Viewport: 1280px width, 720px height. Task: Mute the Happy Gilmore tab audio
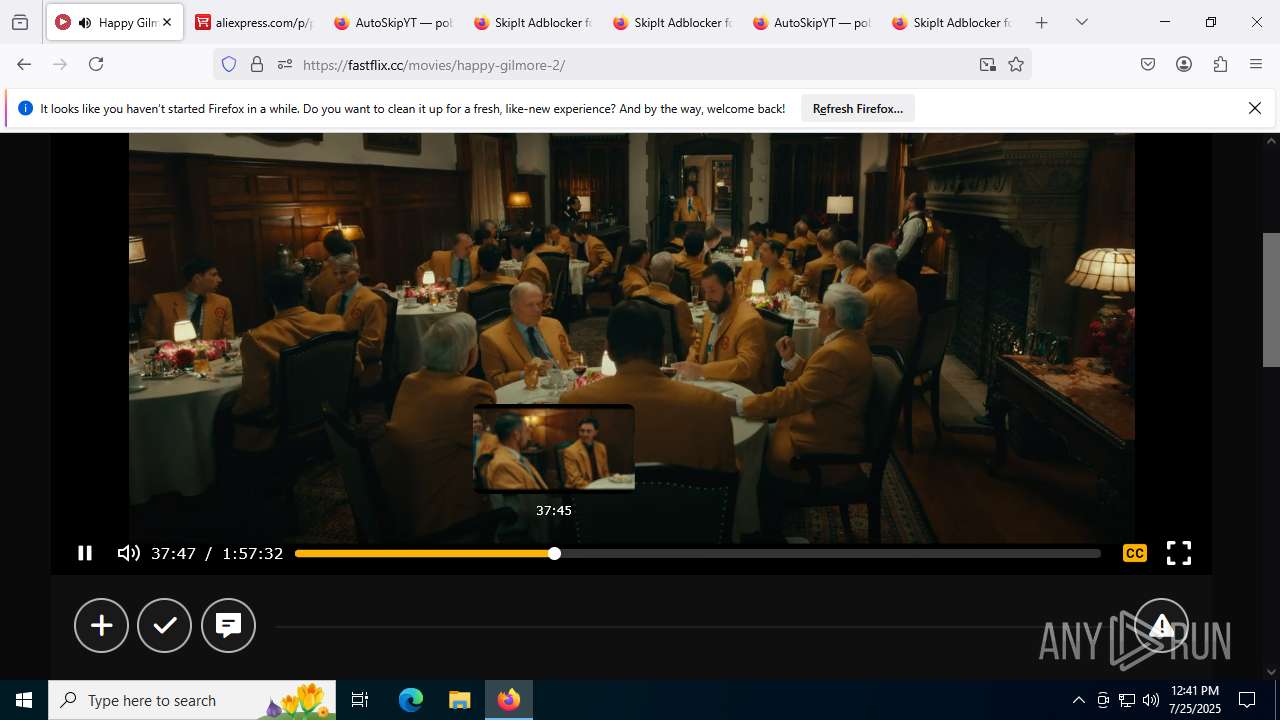tap(85, 22)
